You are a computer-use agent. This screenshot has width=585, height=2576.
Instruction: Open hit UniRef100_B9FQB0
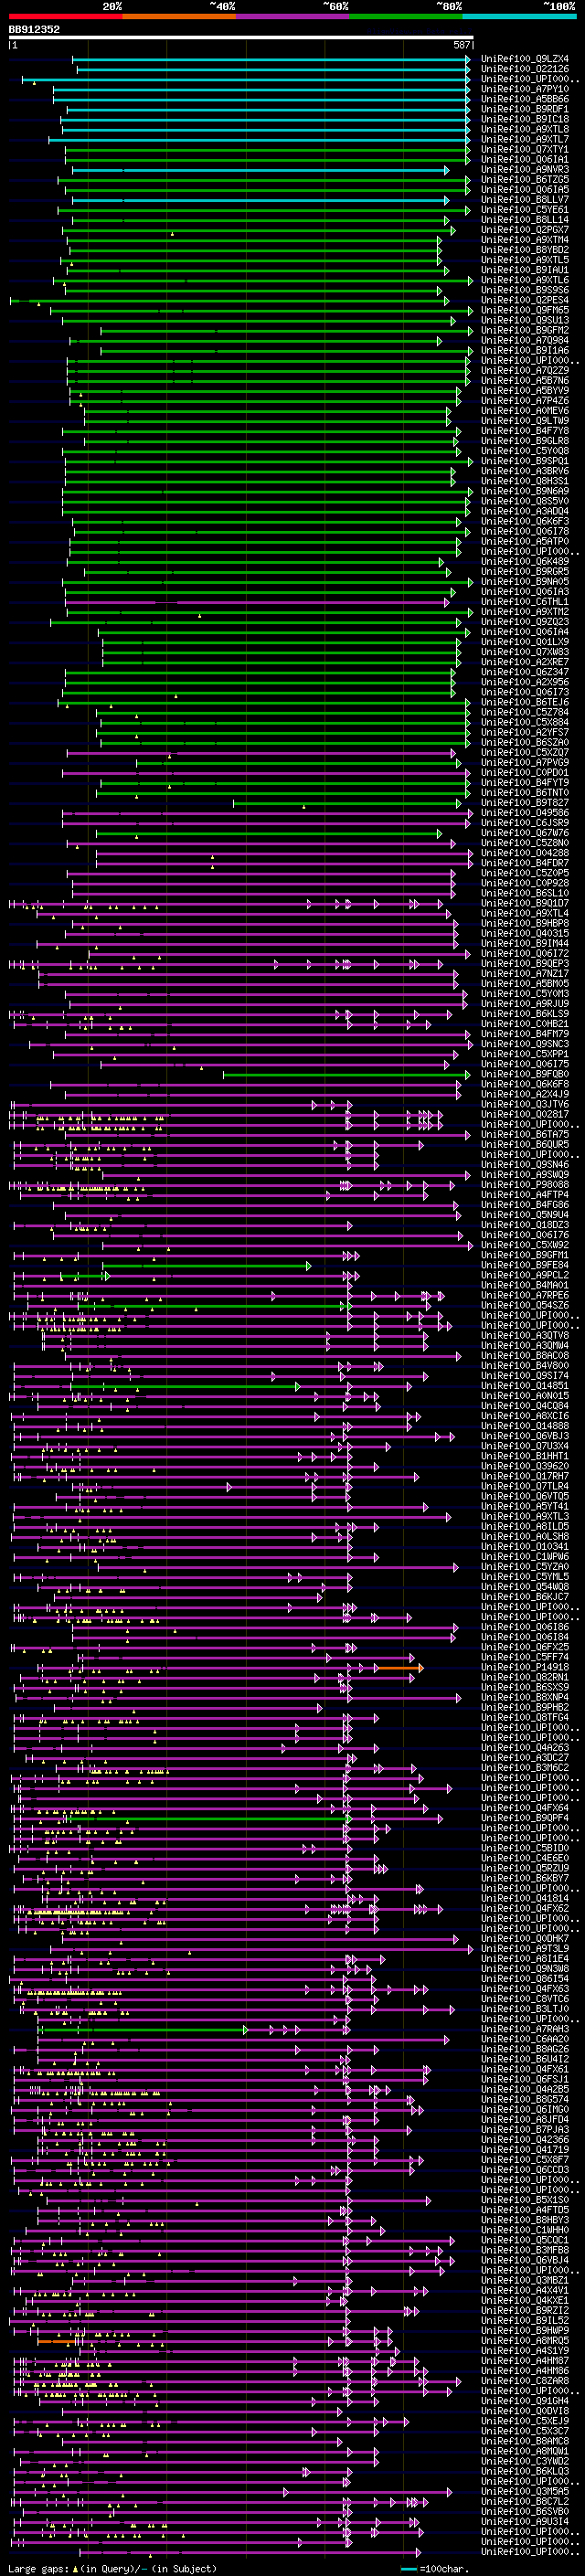(x=525, y=1074)
